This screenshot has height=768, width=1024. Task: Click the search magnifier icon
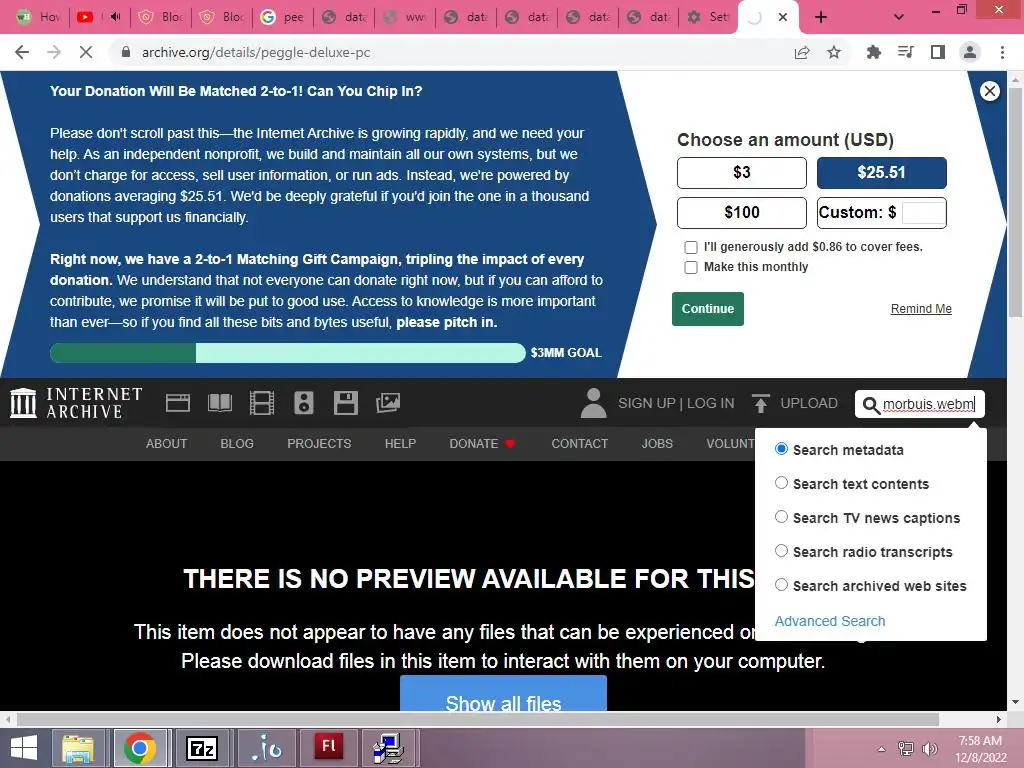coord(871,405)
